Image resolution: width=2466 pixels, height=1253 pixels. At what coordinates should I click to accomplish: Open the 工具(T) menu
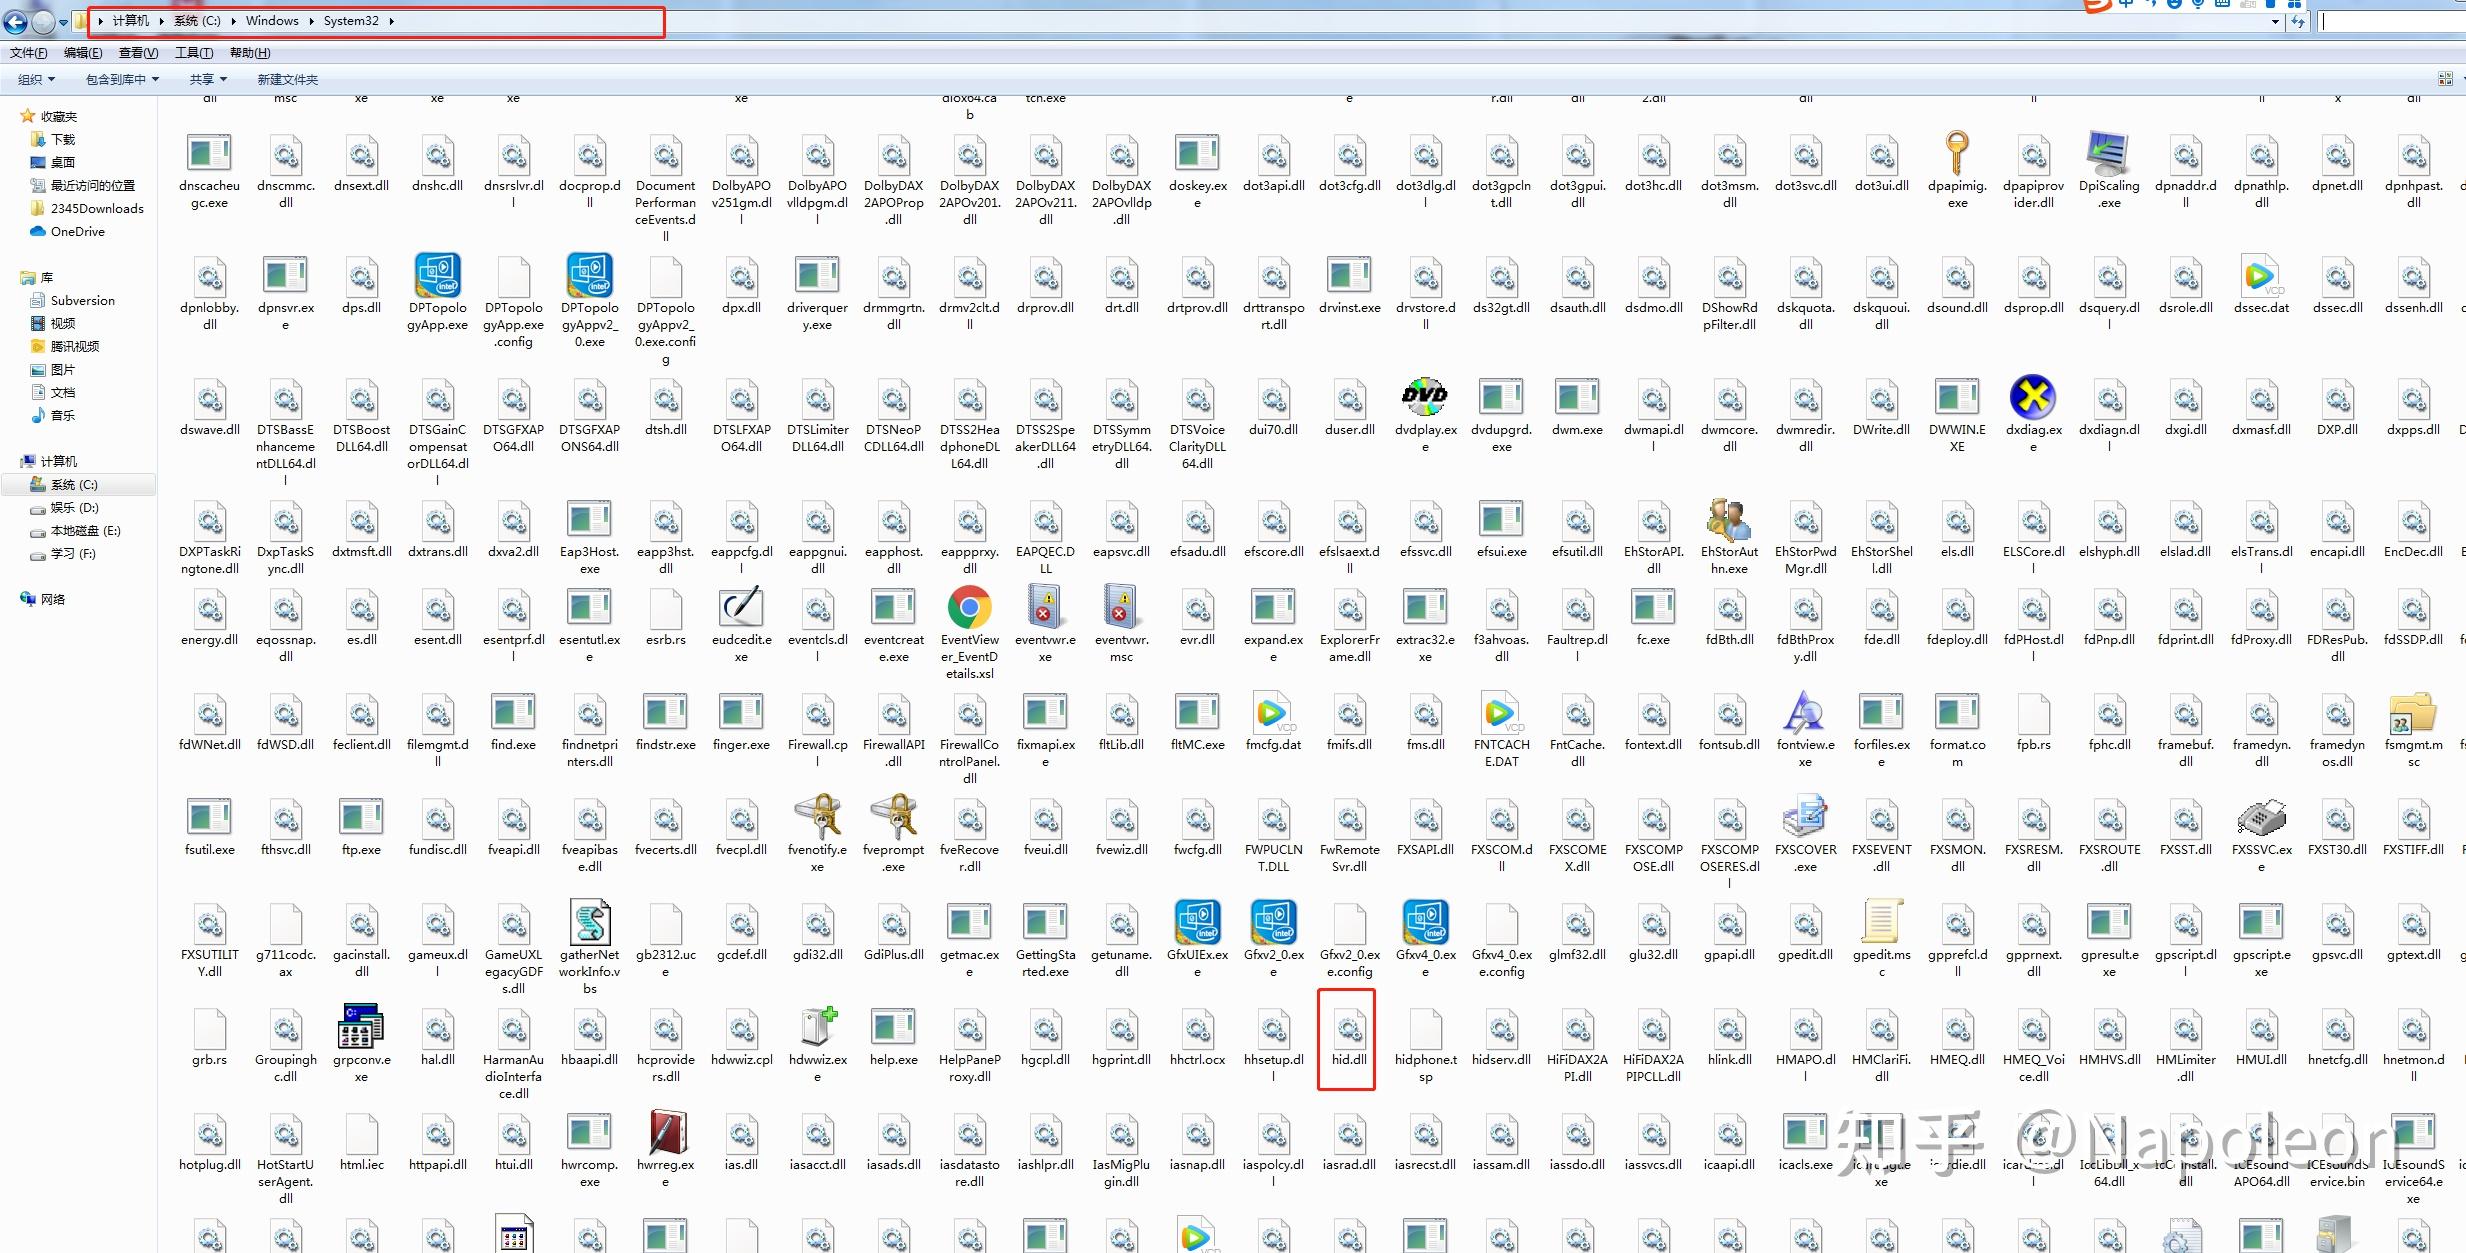(x=194, y=53)
